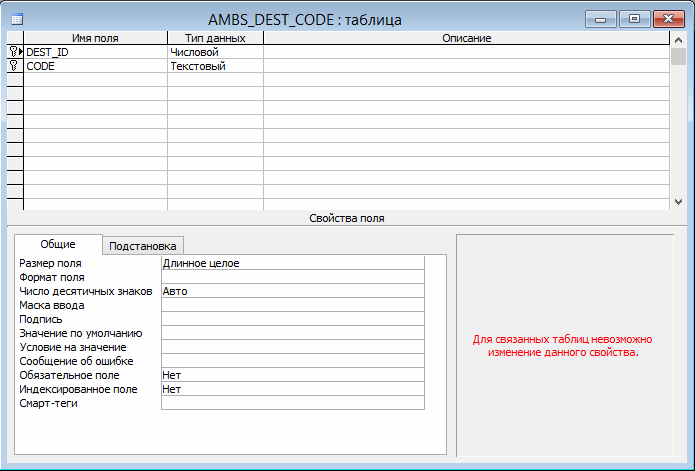Select the DEST_ID row via its key selector

[15, 52]
